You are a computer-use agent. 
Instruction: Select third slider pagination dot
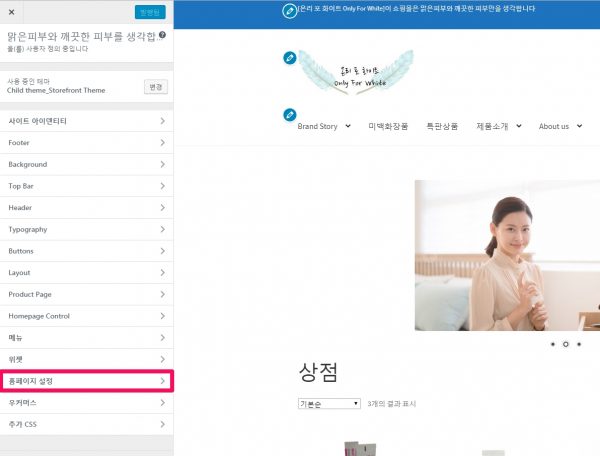tap(579, 344)
